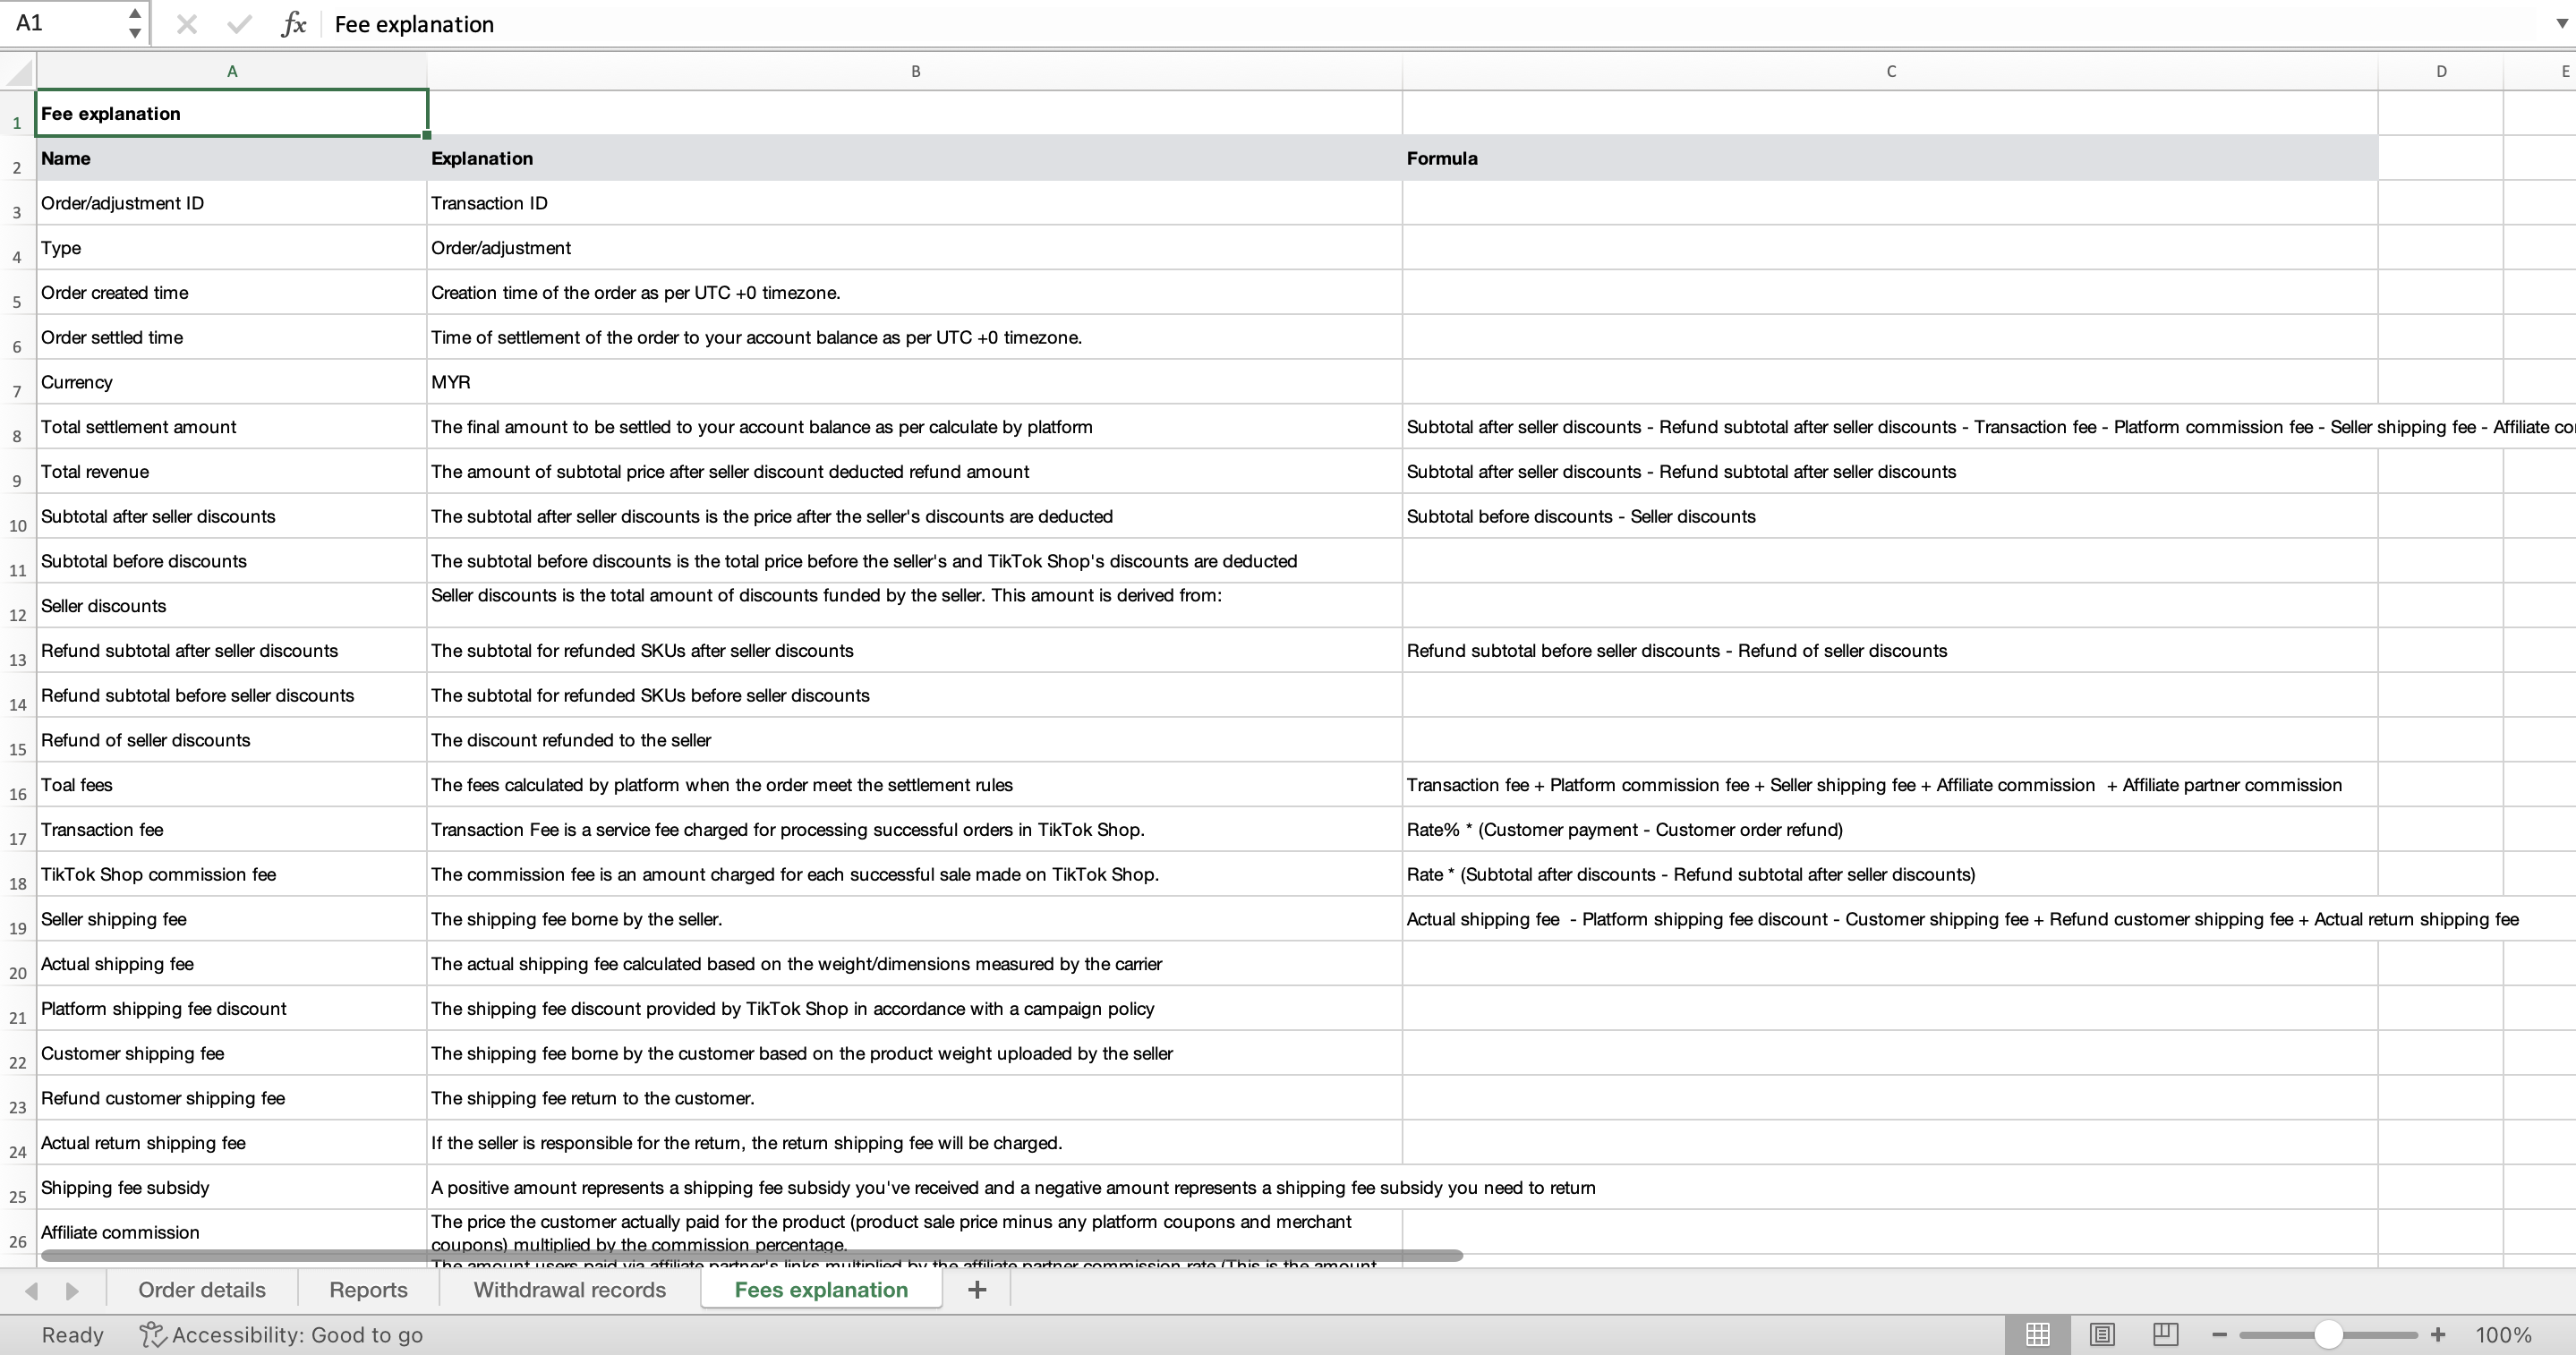
Task: Click the horizontal scrollbar
Action: (750, 1255)
